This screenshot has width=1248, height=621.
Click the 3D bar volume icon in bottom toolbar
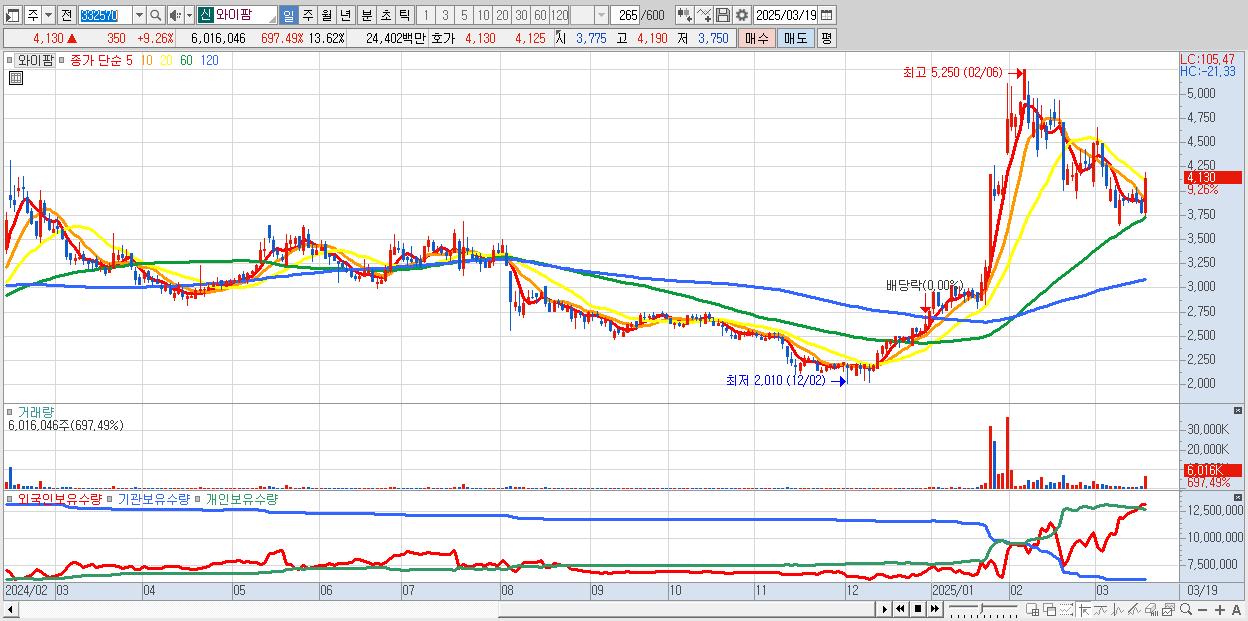(x=1151, y=610)
